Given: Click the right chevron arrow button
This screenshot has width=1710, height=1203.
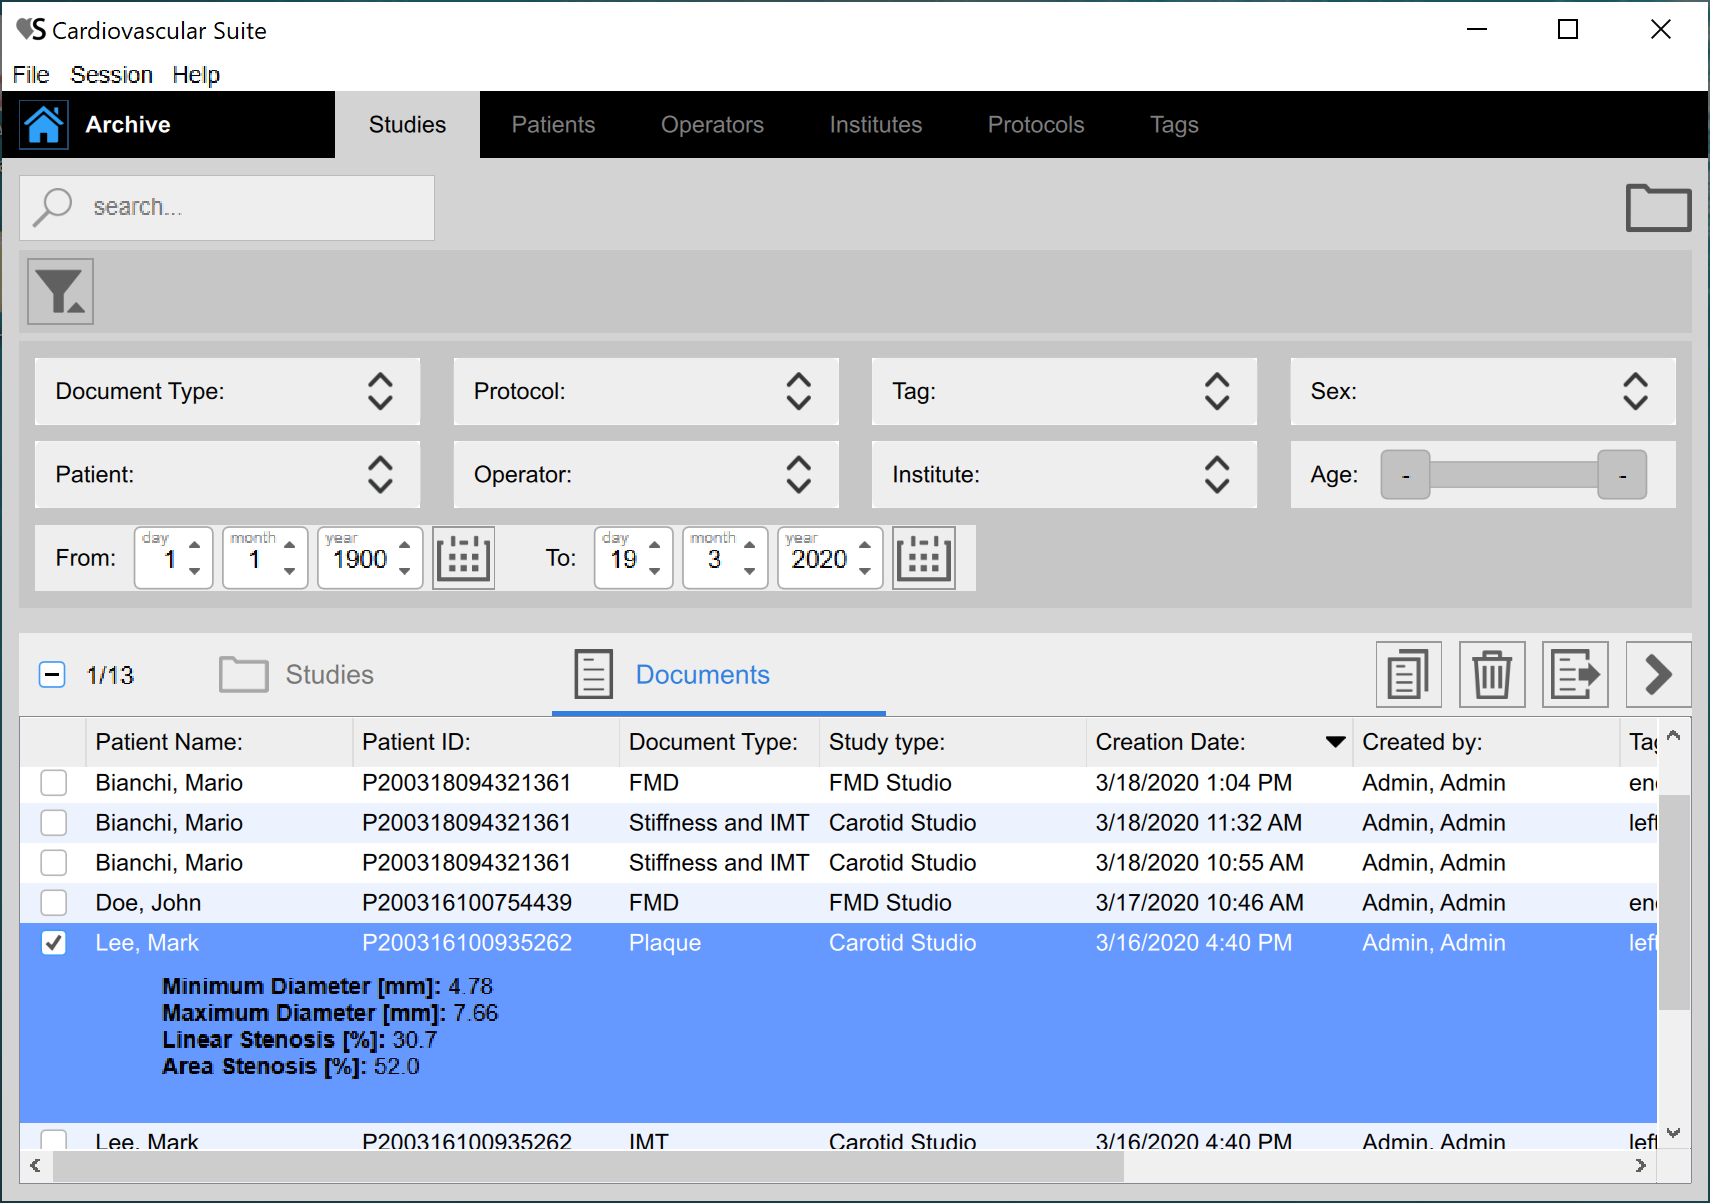Looking at the screenshot, I should (1658, 675).
